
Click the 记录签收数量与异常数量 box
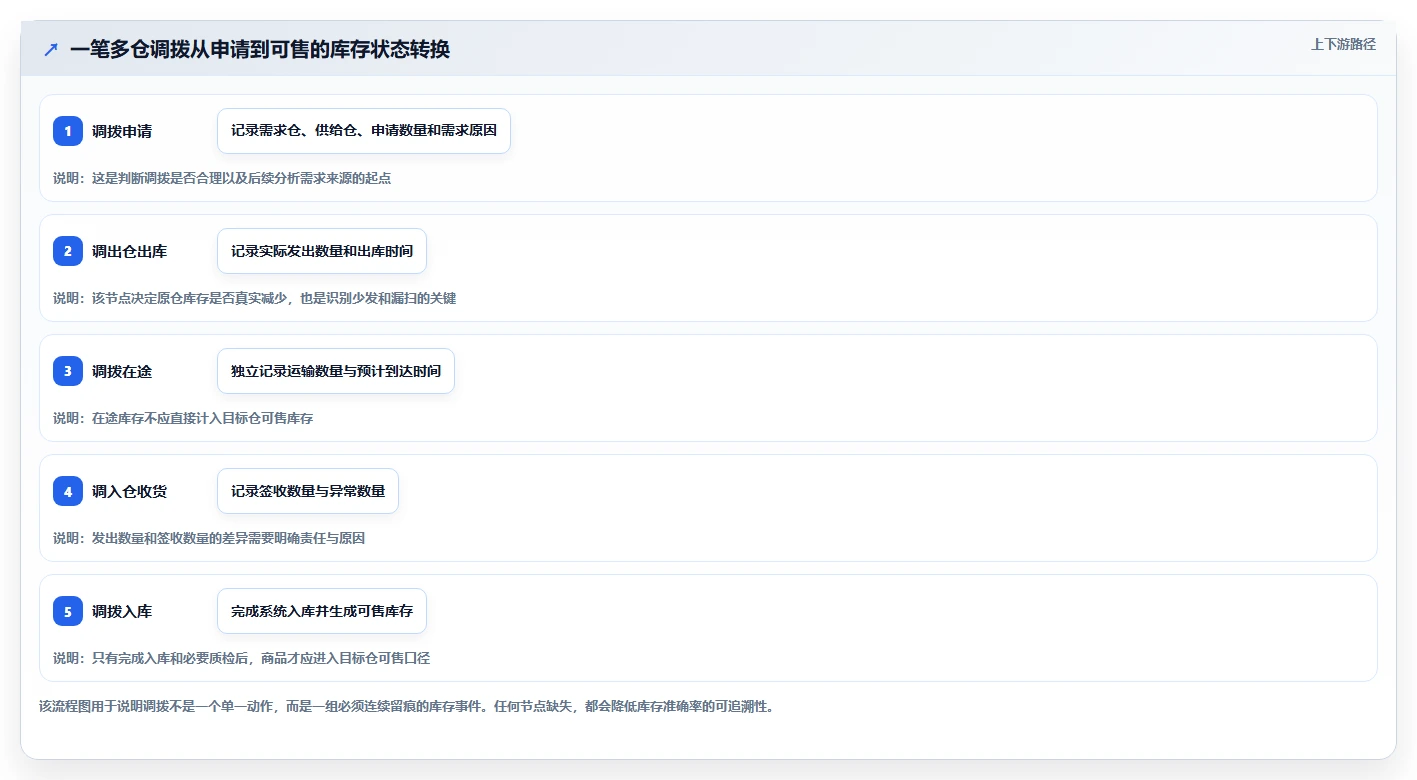(x=308, y=491)
